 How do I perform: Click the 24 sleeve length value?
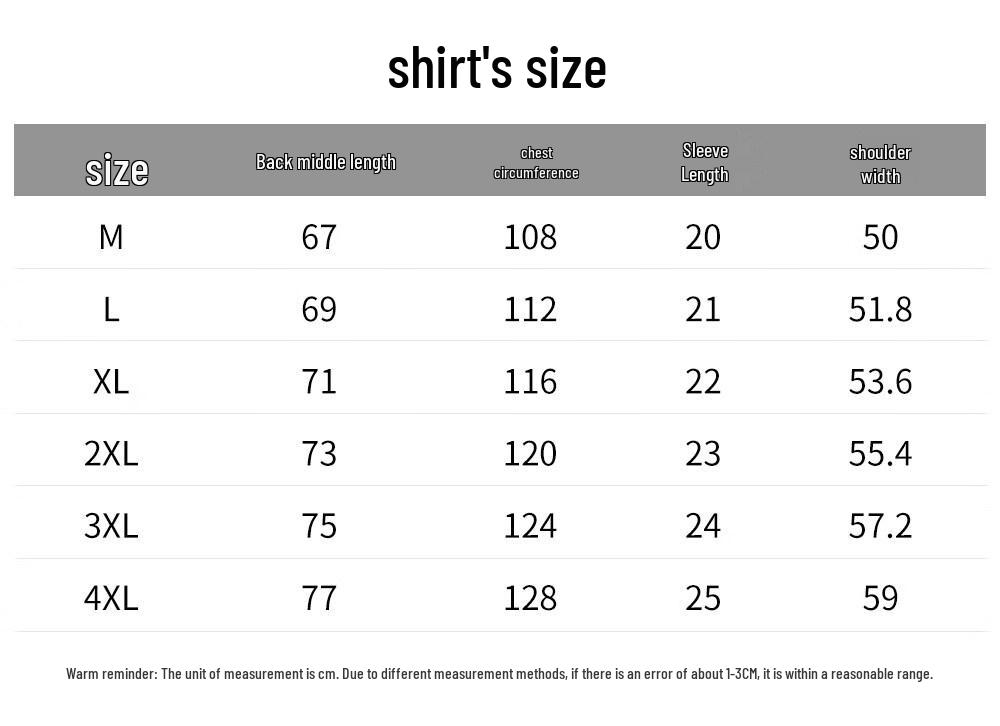pos(703,526)
